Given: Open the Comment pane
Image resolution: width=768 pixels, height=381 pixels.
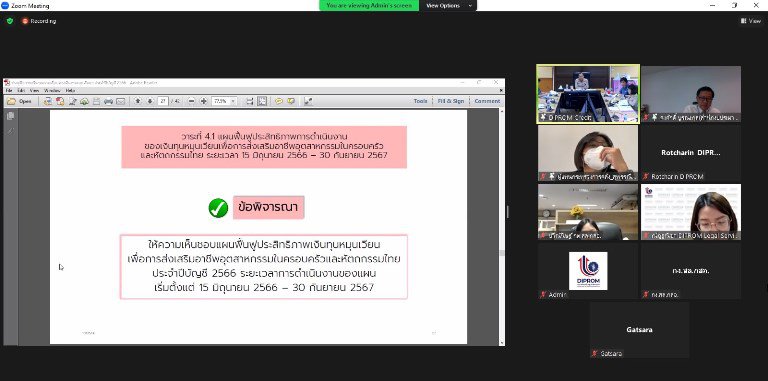Looking at the screenshot, I should tap(487, 101).
